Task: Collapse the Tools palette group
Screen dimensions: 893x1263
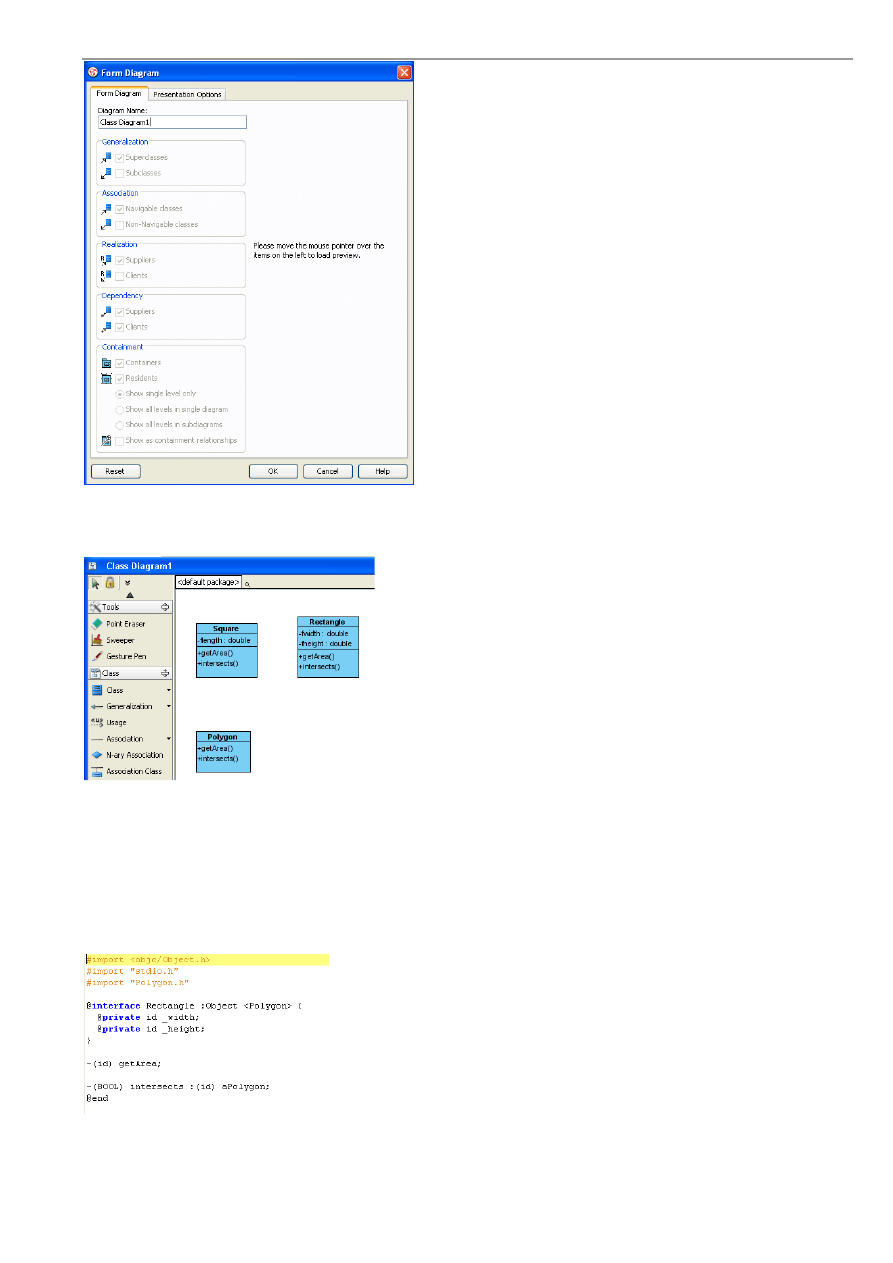Action: coord(165,607)
